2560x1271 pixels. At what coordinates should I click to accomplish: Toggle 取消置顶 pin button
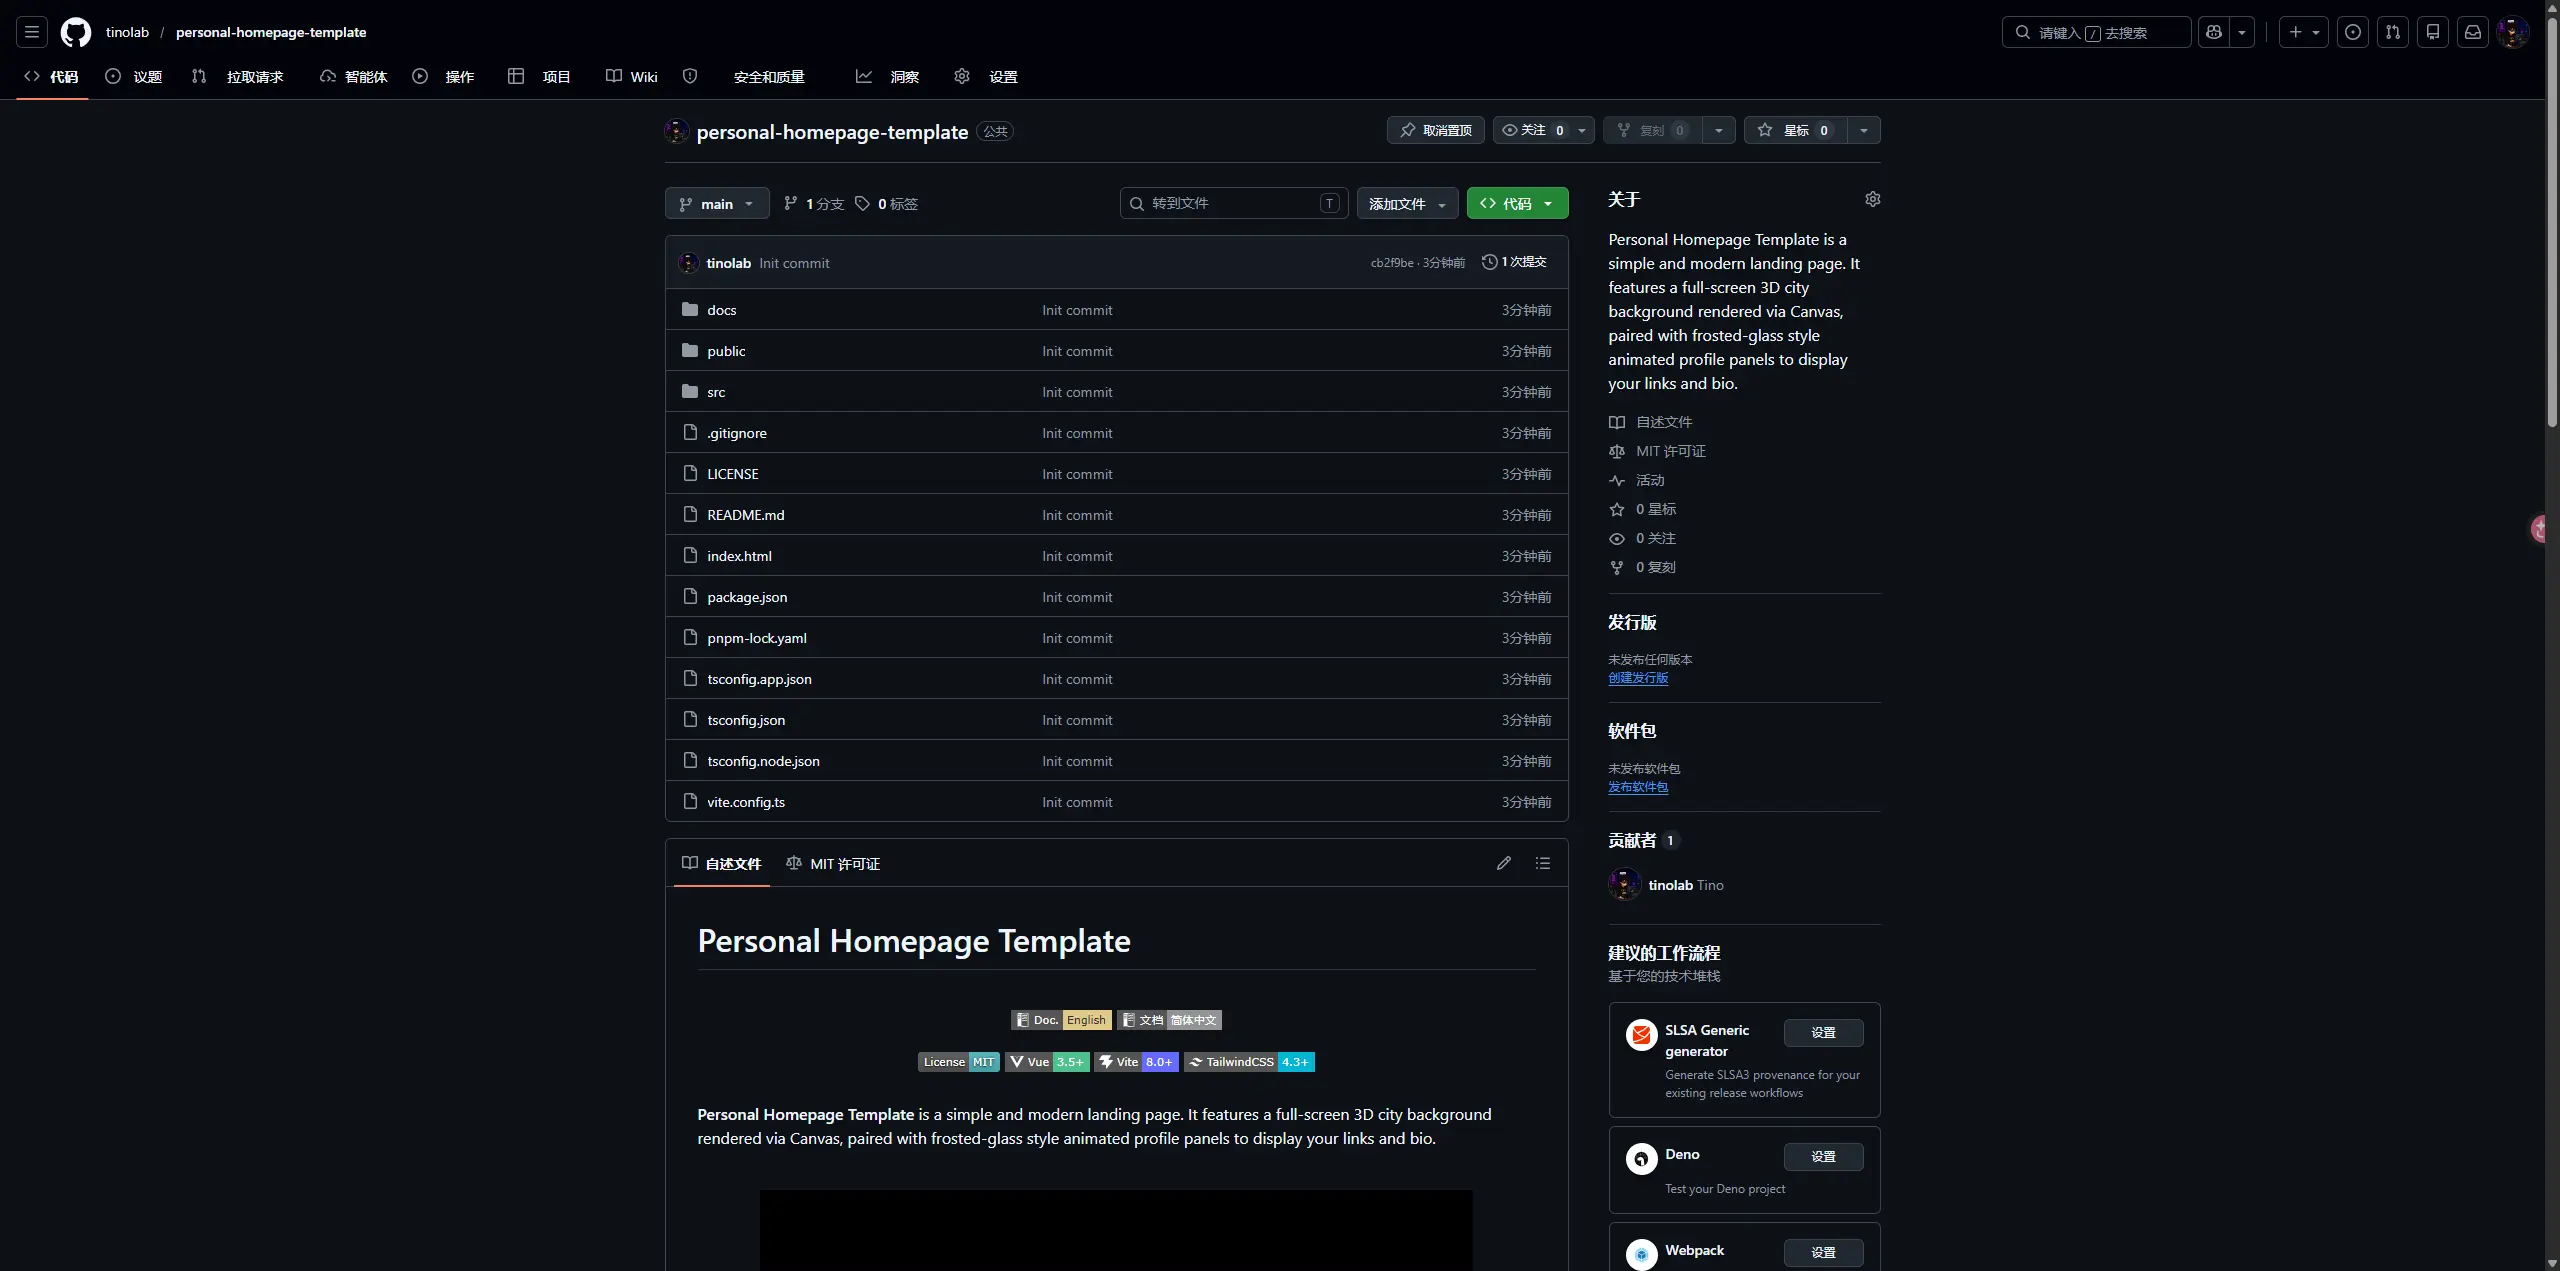[1435, 130]
